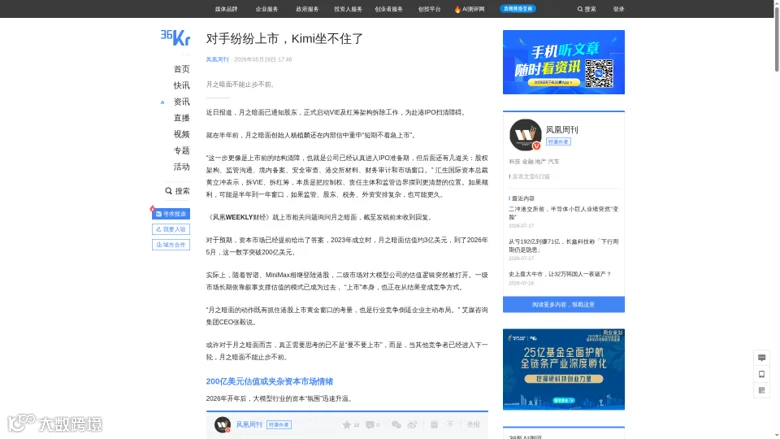The width and height of the screenshot is (780, 439).
Task: Open 投资人服务 in top navigation
Action: point(348,9)
